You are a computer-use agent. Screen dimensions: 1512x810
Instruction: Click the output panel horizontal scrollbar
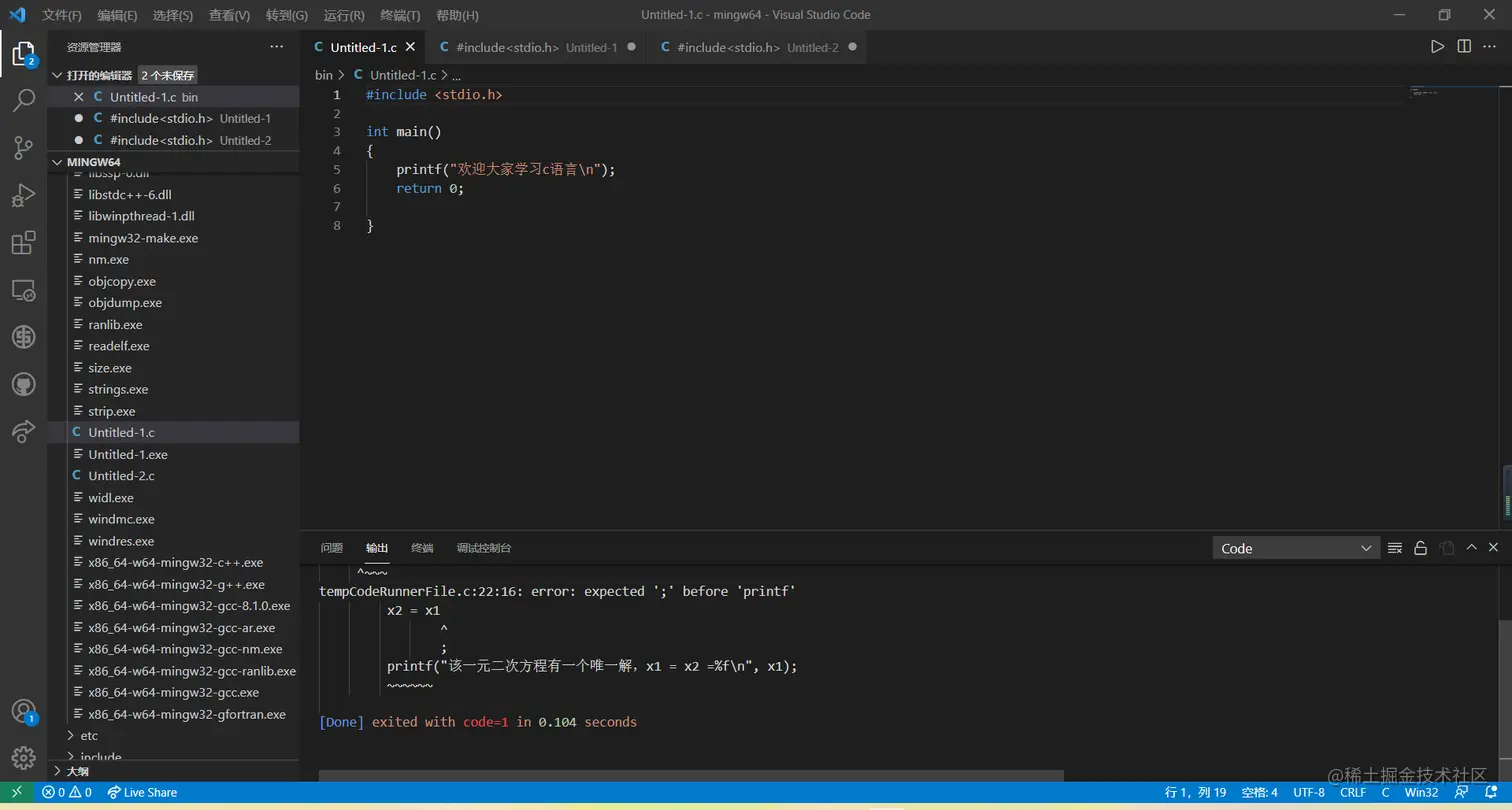coord(691,776)
